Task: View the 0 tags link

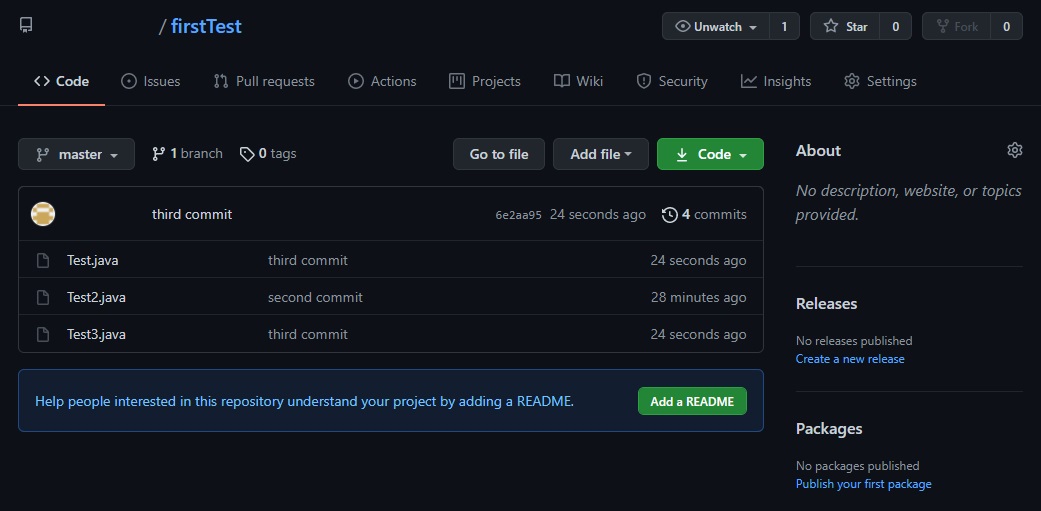Action: click(x=268, y=153)
